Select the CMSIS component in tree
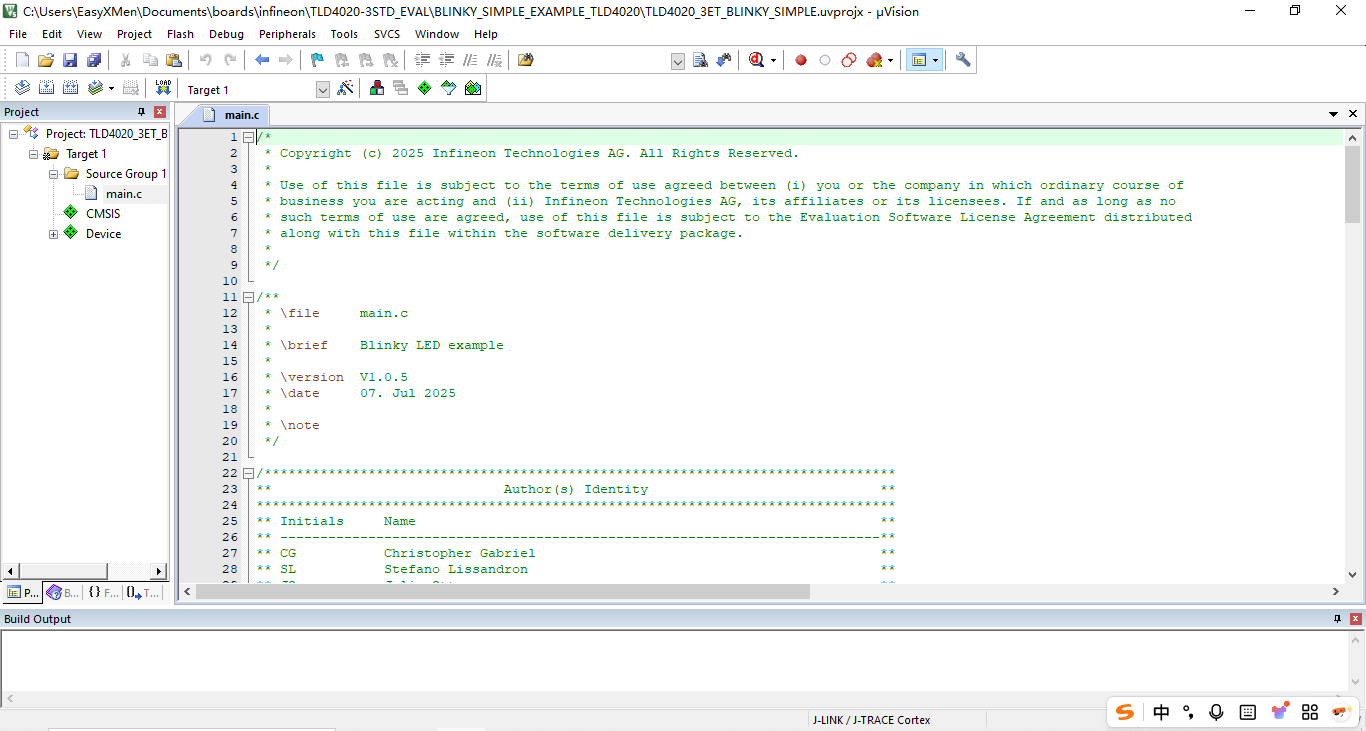 (x=102, y=214)
